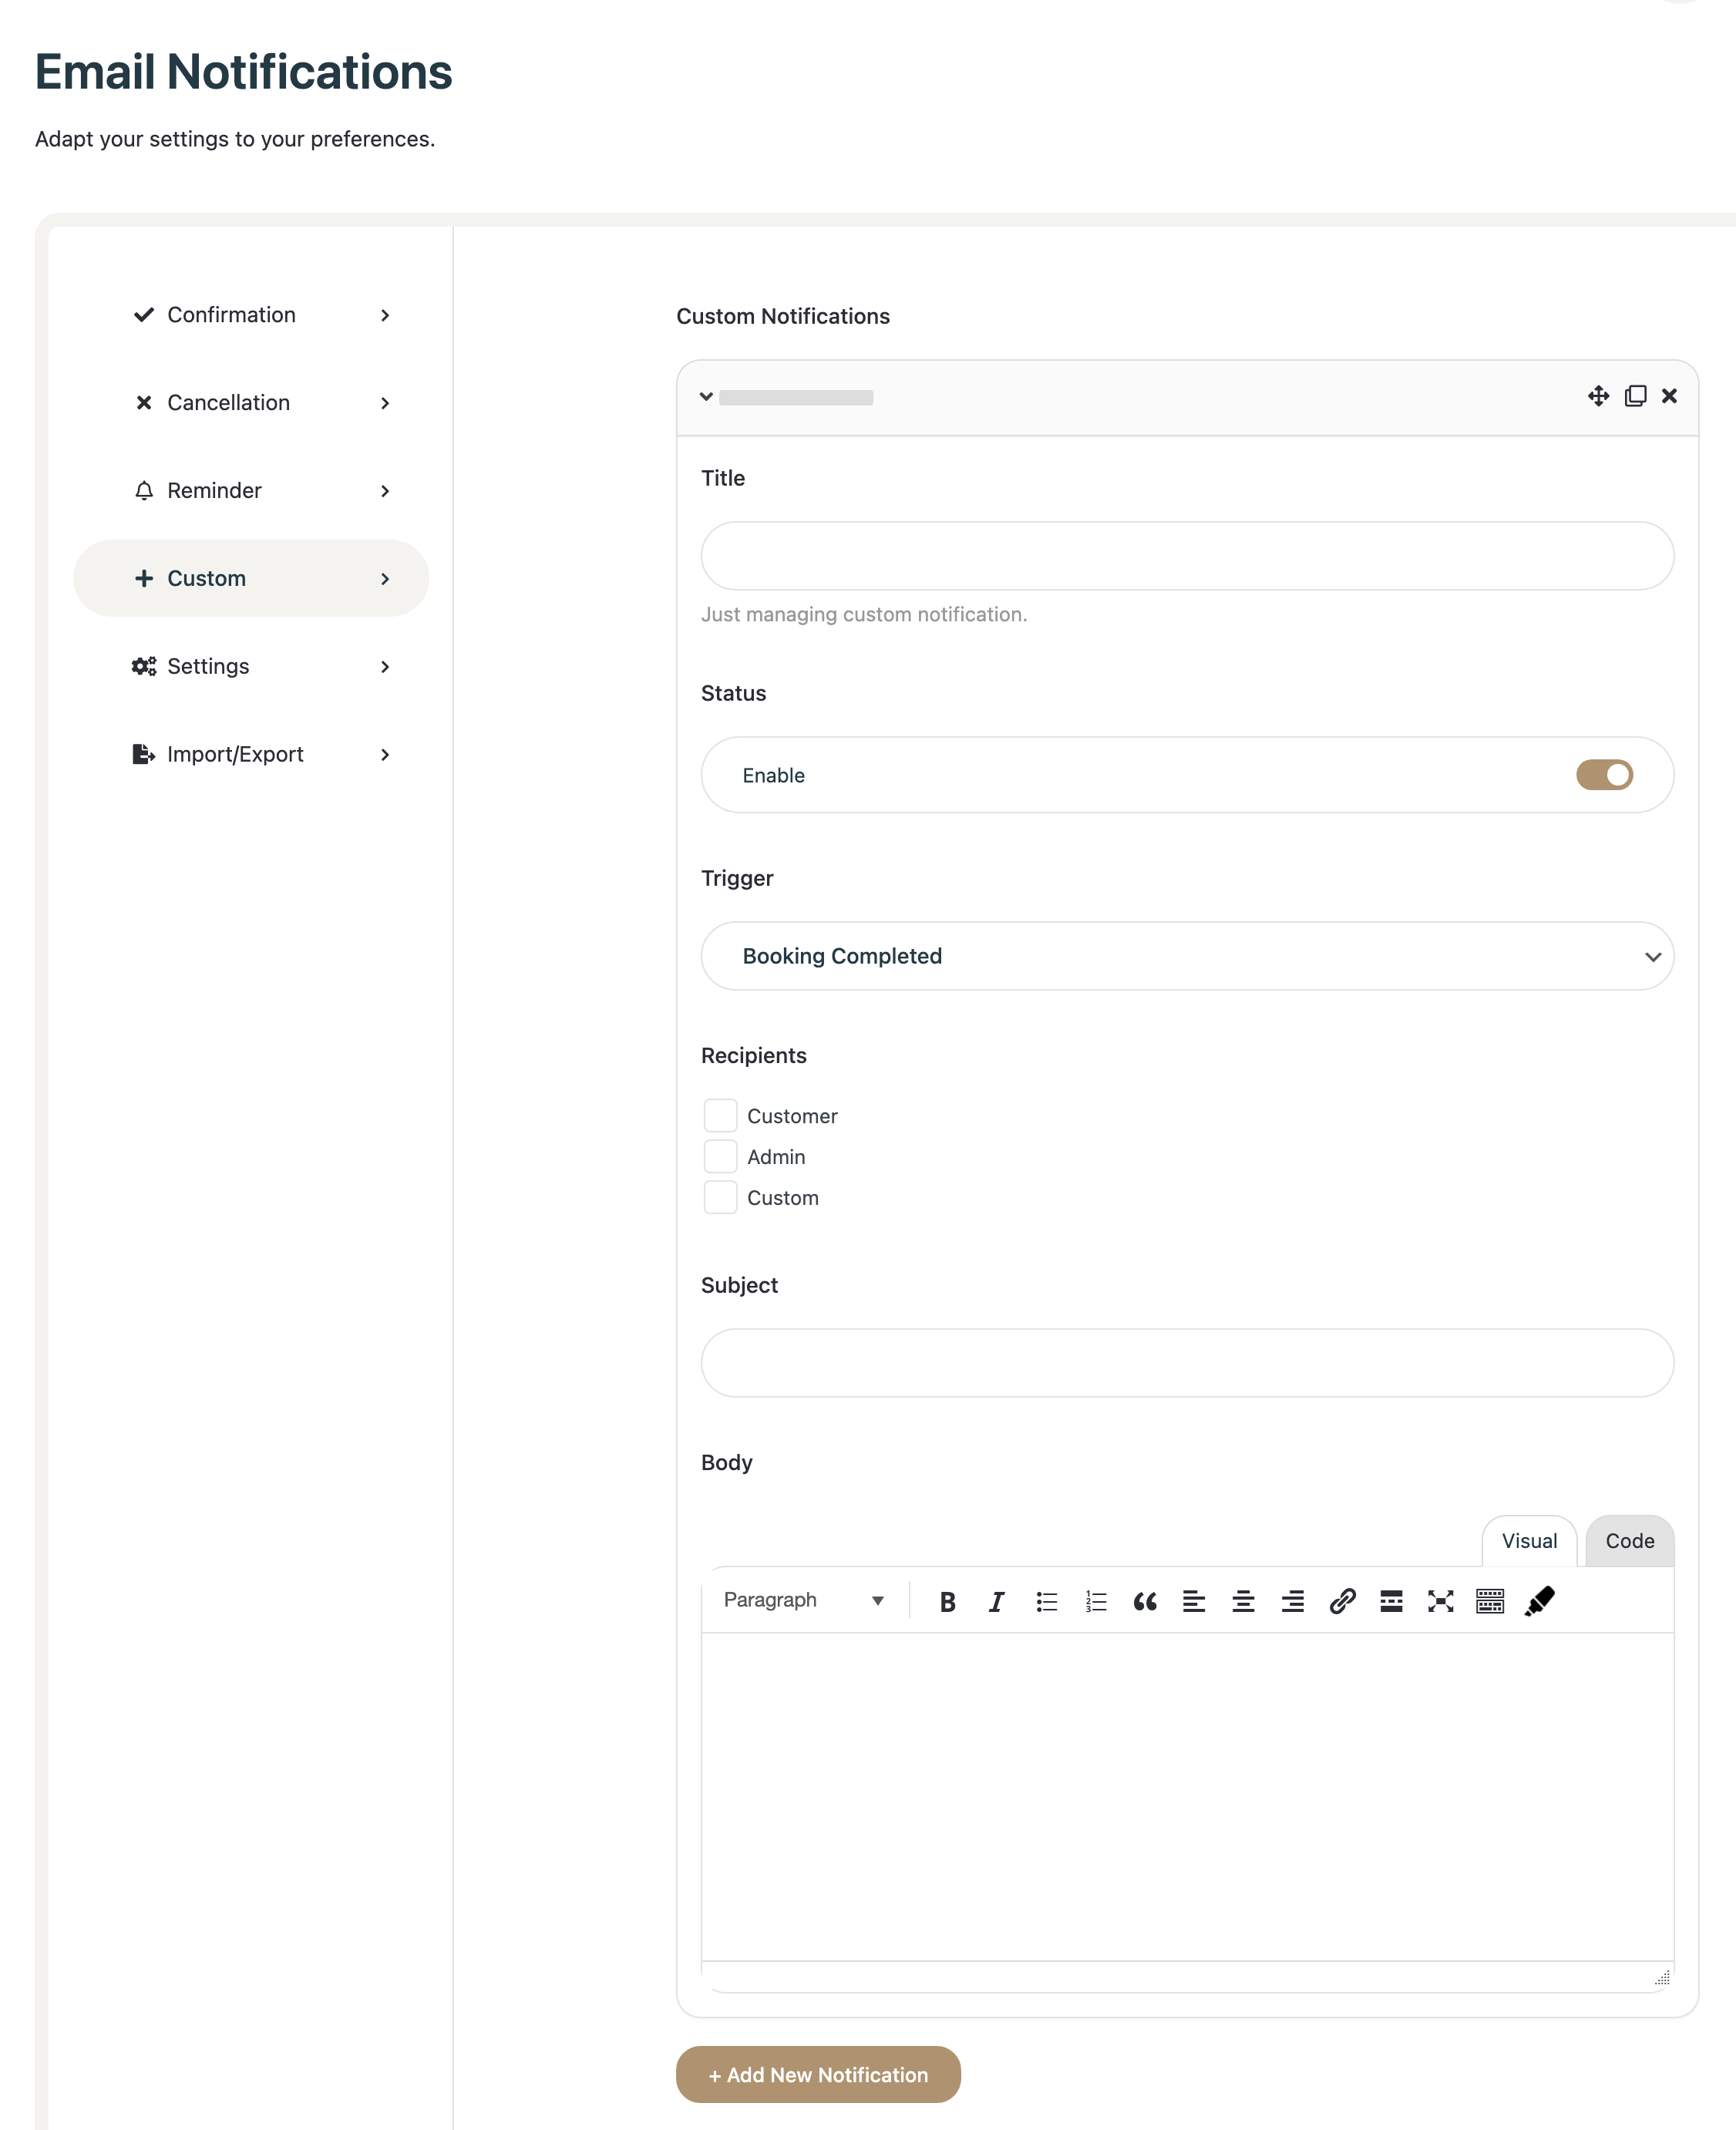Screen dimensions: 1736x2130
Task: Insert a bulleted list
Action: [x=1046, y=1602]
